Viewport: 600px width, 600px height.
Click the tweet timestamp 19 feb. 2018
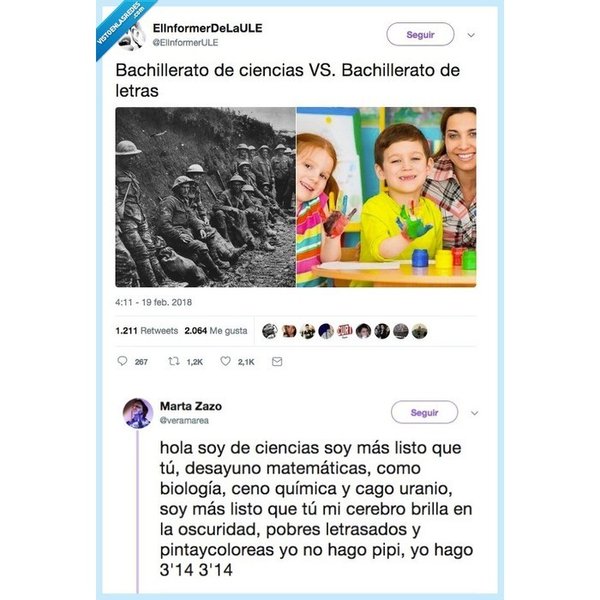[x=153, y=302]
